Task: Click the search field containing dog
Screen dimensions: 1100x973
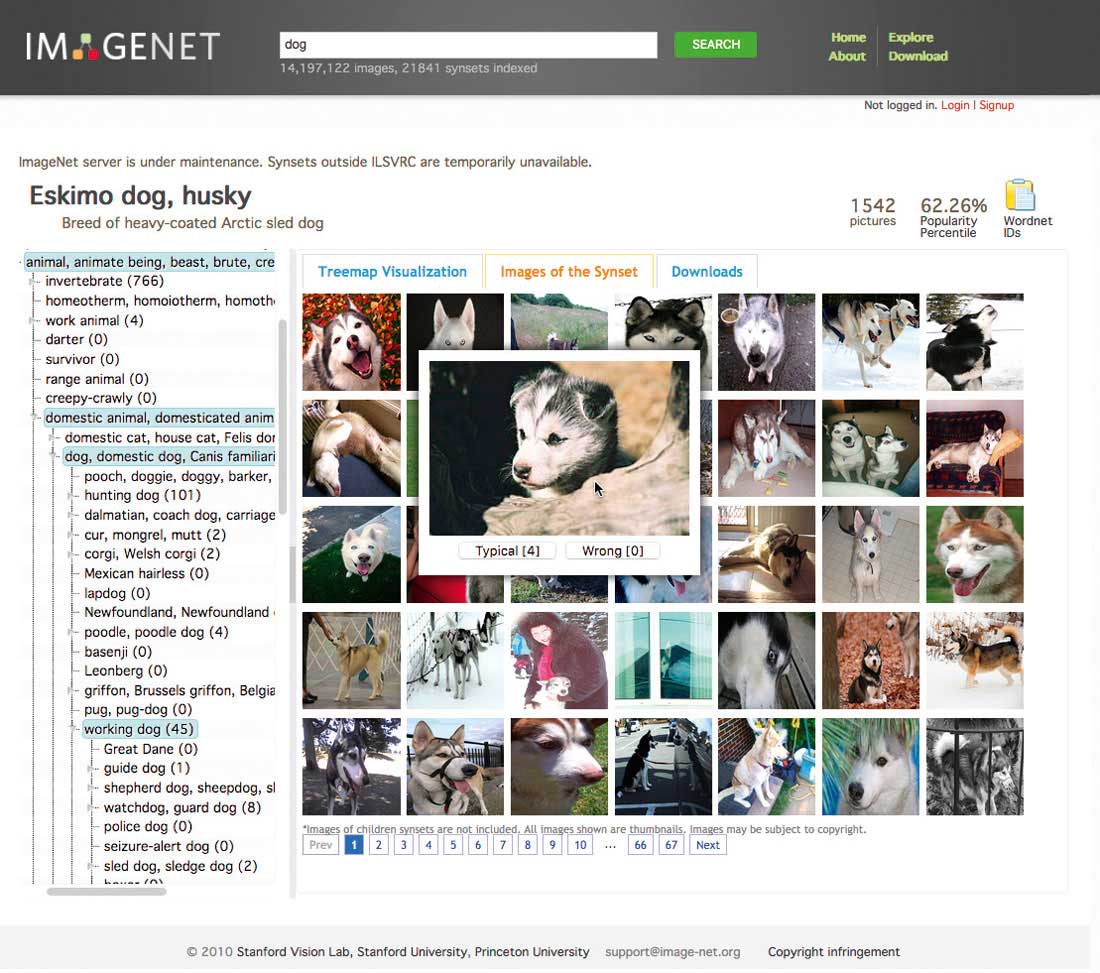Action: coord(469,44)
